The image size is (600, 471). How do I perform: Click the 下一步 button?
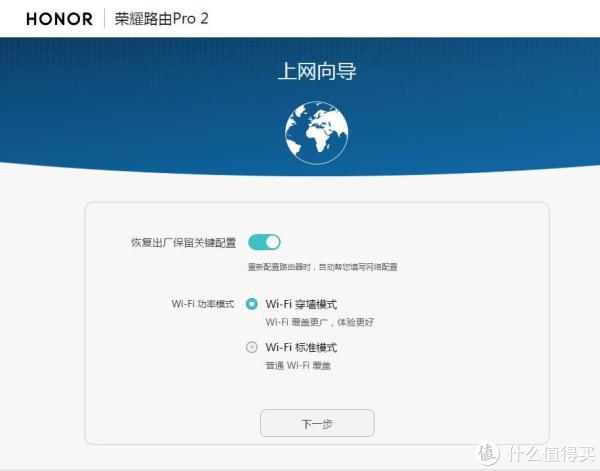(317, 423)
